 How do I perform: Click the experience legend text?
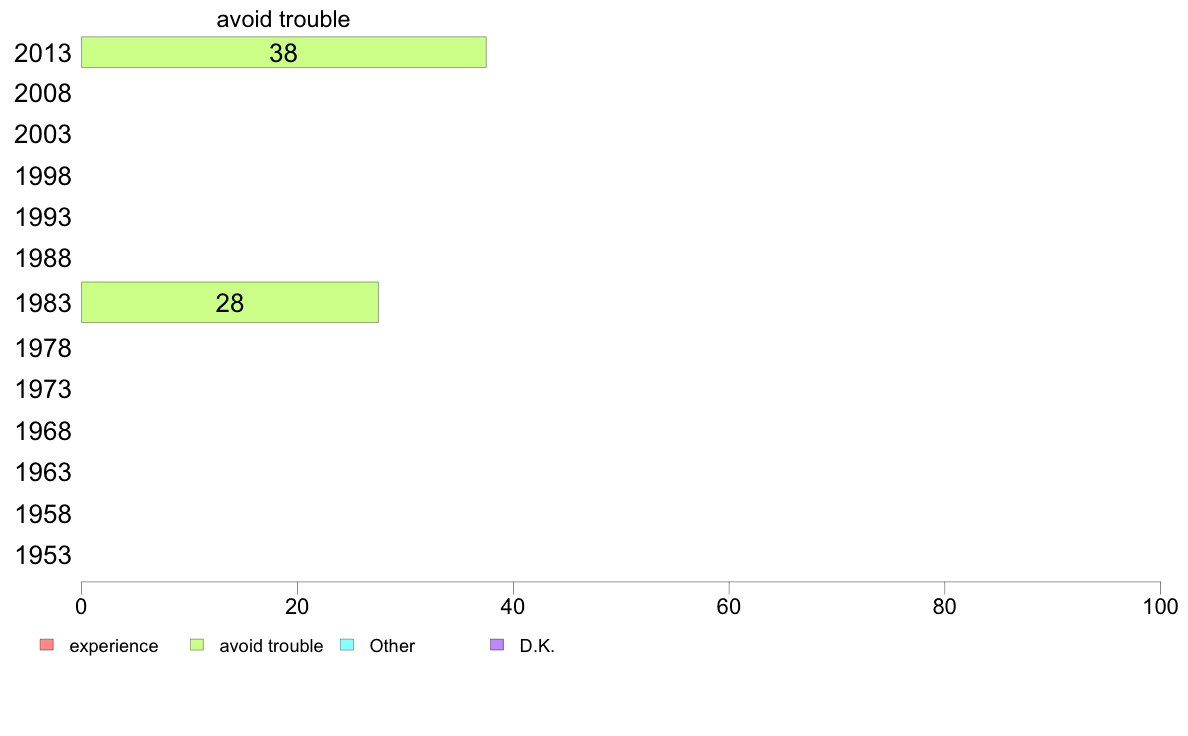pos(114,646)
